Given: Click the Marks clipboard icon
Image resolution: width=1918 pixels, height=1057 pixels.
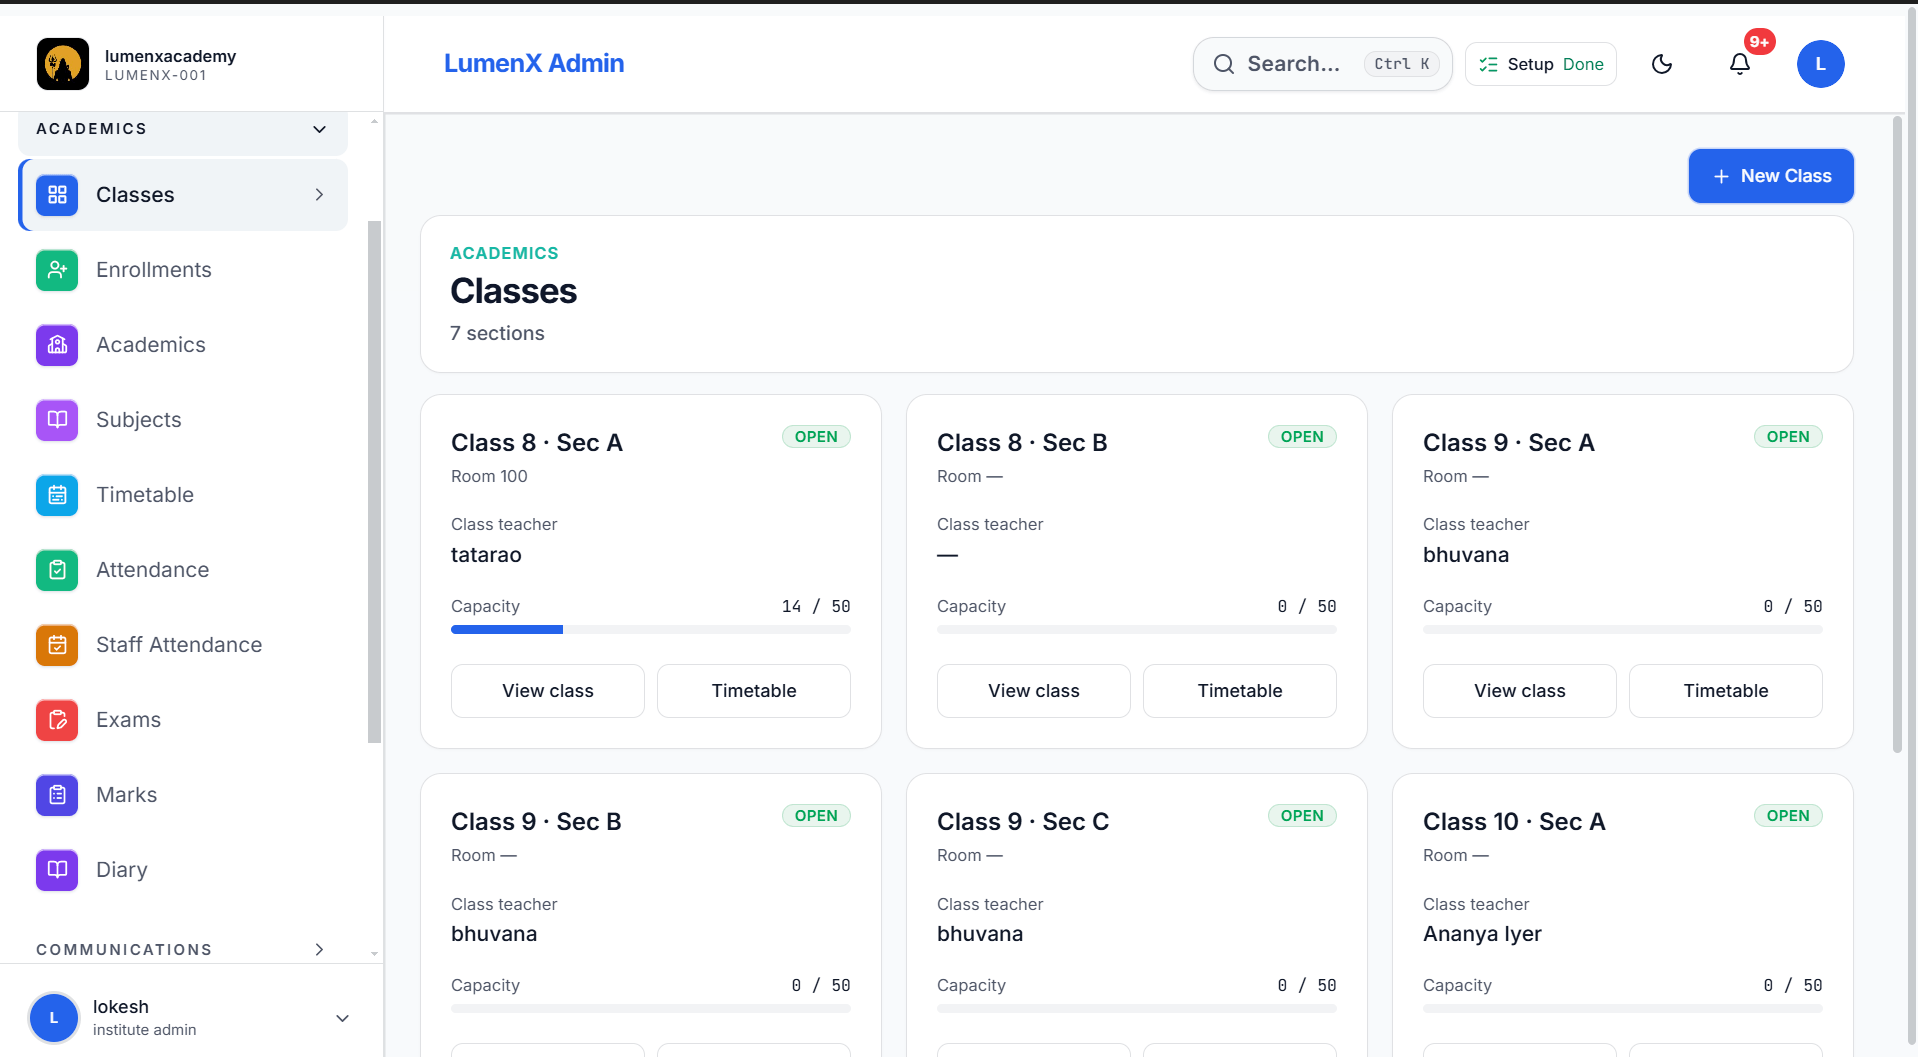Looking at the screenshot, I should click(57, 795).
